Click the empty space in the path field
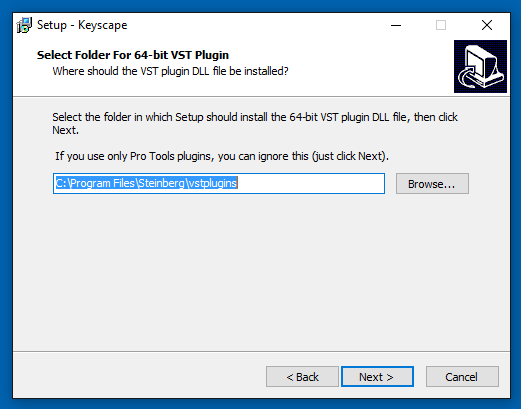The width and height of the screenshot is (521, 409). coord(310,183)
